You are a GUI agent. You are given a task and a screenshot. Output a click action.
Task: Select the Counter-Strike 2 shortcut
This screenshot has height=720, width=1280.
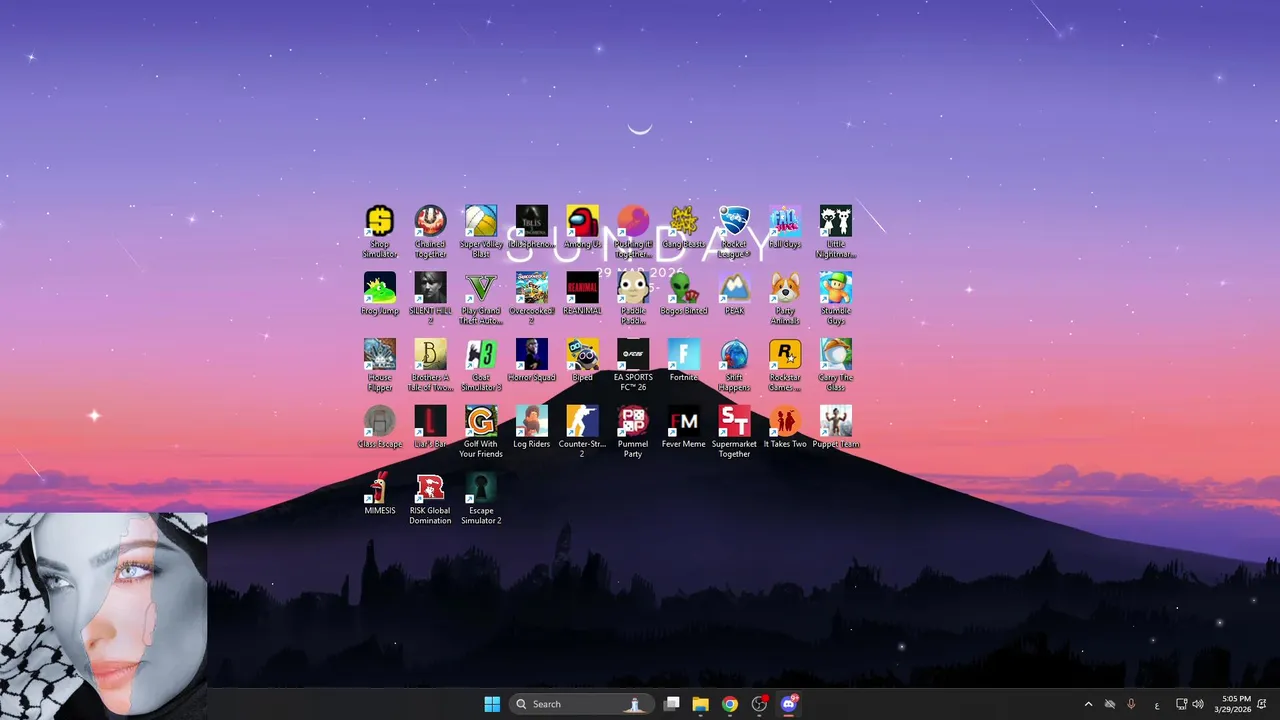point(582,432)
